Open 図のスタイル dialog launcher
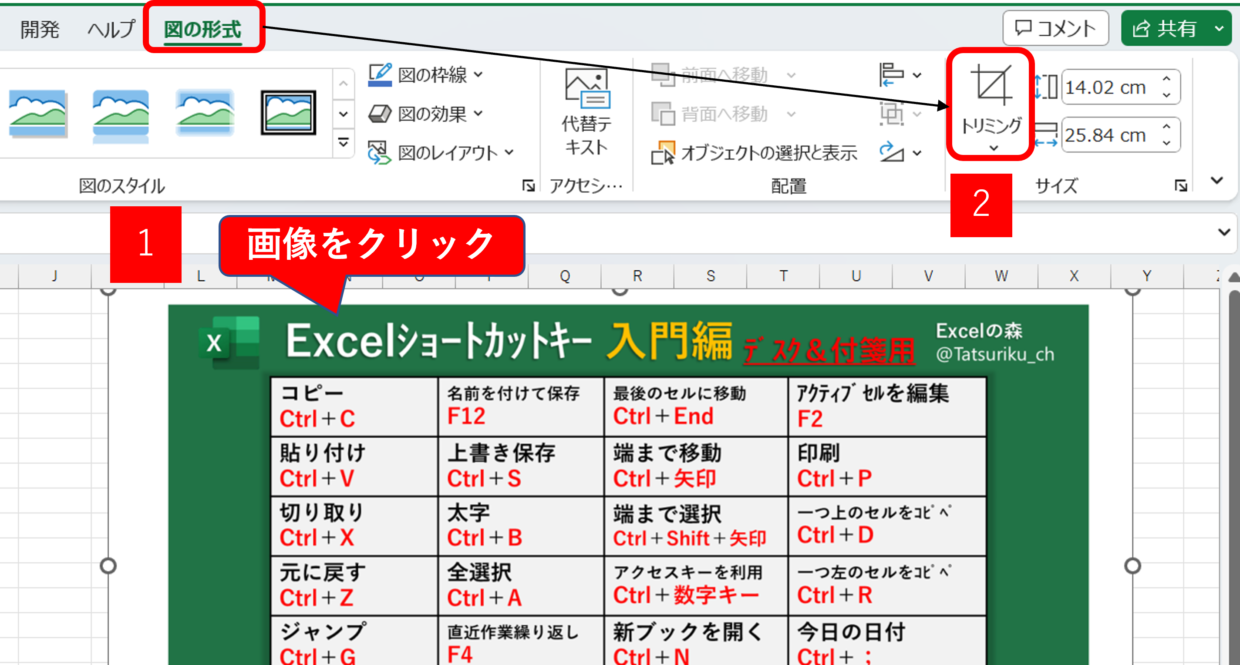Screen dimensions: 1240x665 coord(527,186)
